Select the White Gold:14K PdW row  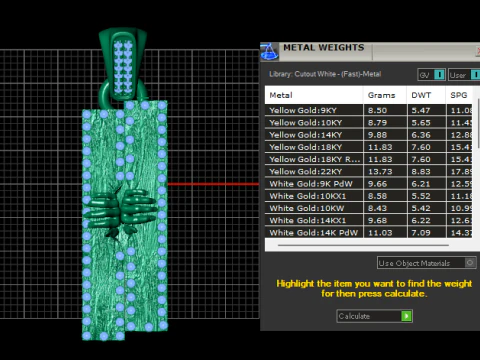point(368,232)
